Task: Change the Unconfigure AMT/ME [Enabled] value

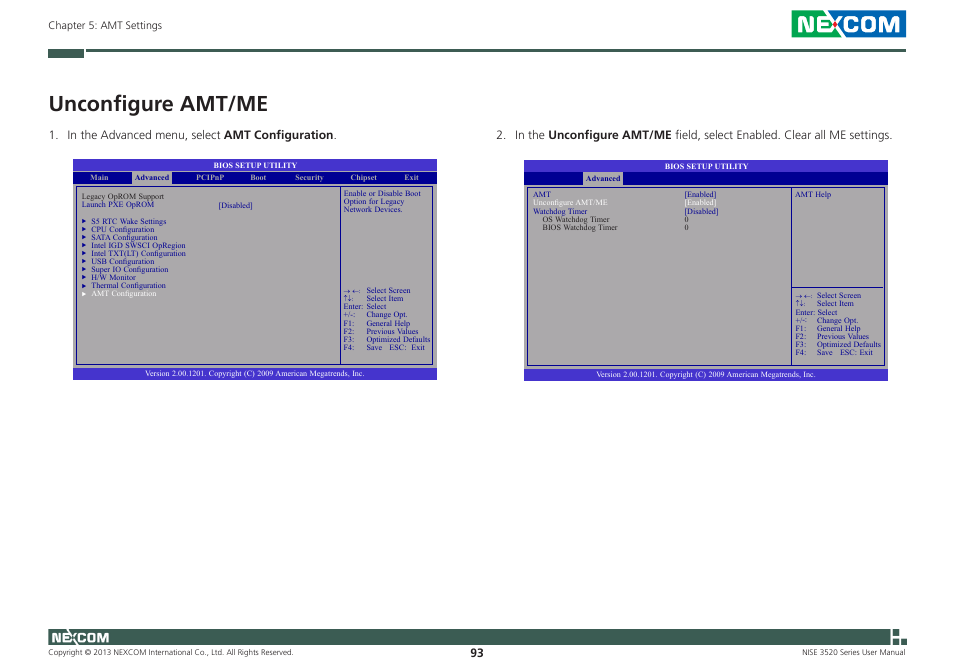Action: tap(700, 203)
